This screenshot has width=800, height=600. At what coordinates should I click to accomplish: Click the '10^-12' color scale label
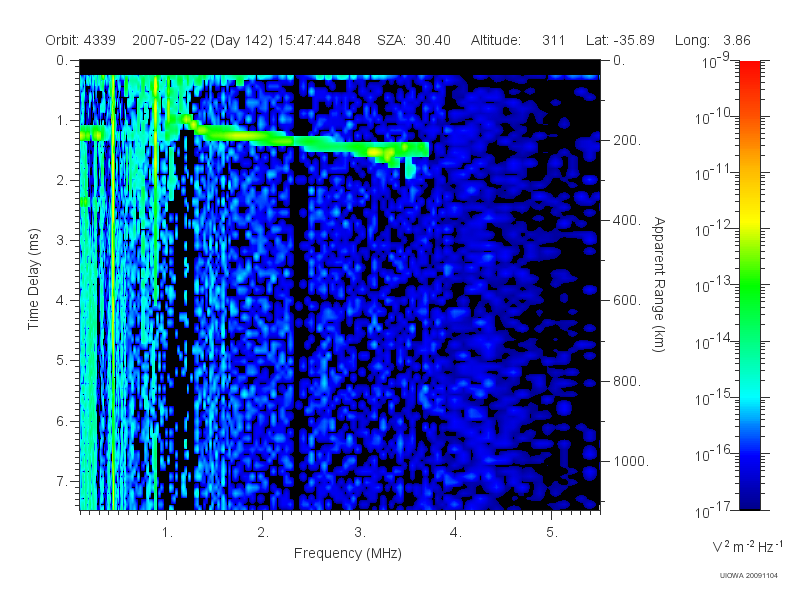pos(715,229)
